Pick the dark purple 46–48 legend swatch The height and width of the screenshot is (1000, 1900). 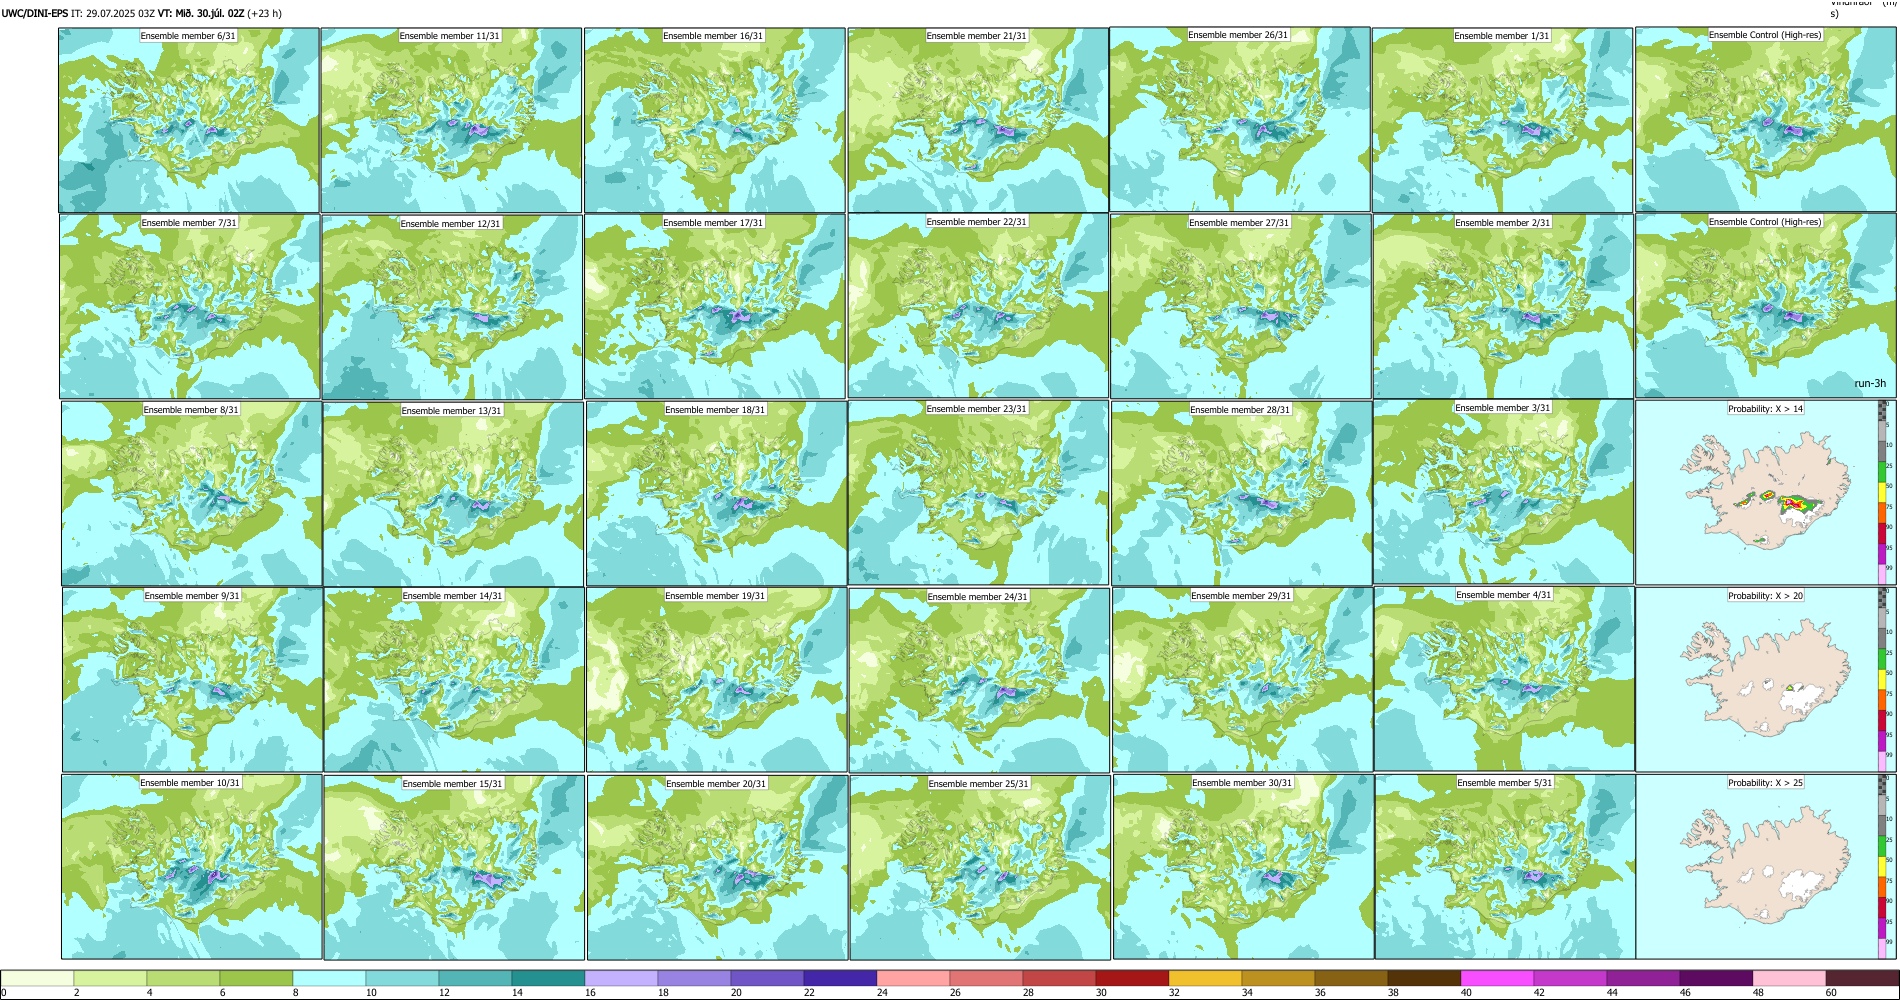tap(1716, 978)
